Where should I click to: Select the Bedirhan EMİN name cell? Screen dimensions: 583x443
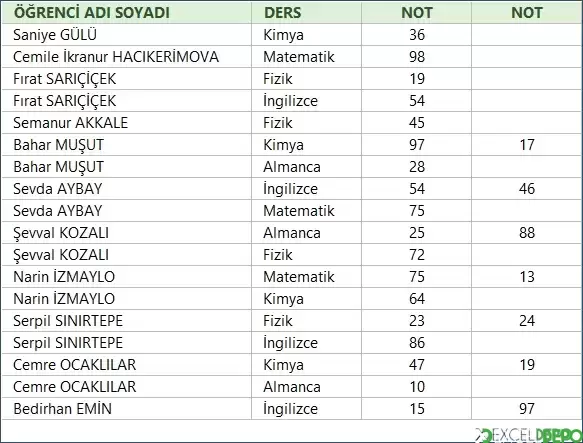coord(127,409)
